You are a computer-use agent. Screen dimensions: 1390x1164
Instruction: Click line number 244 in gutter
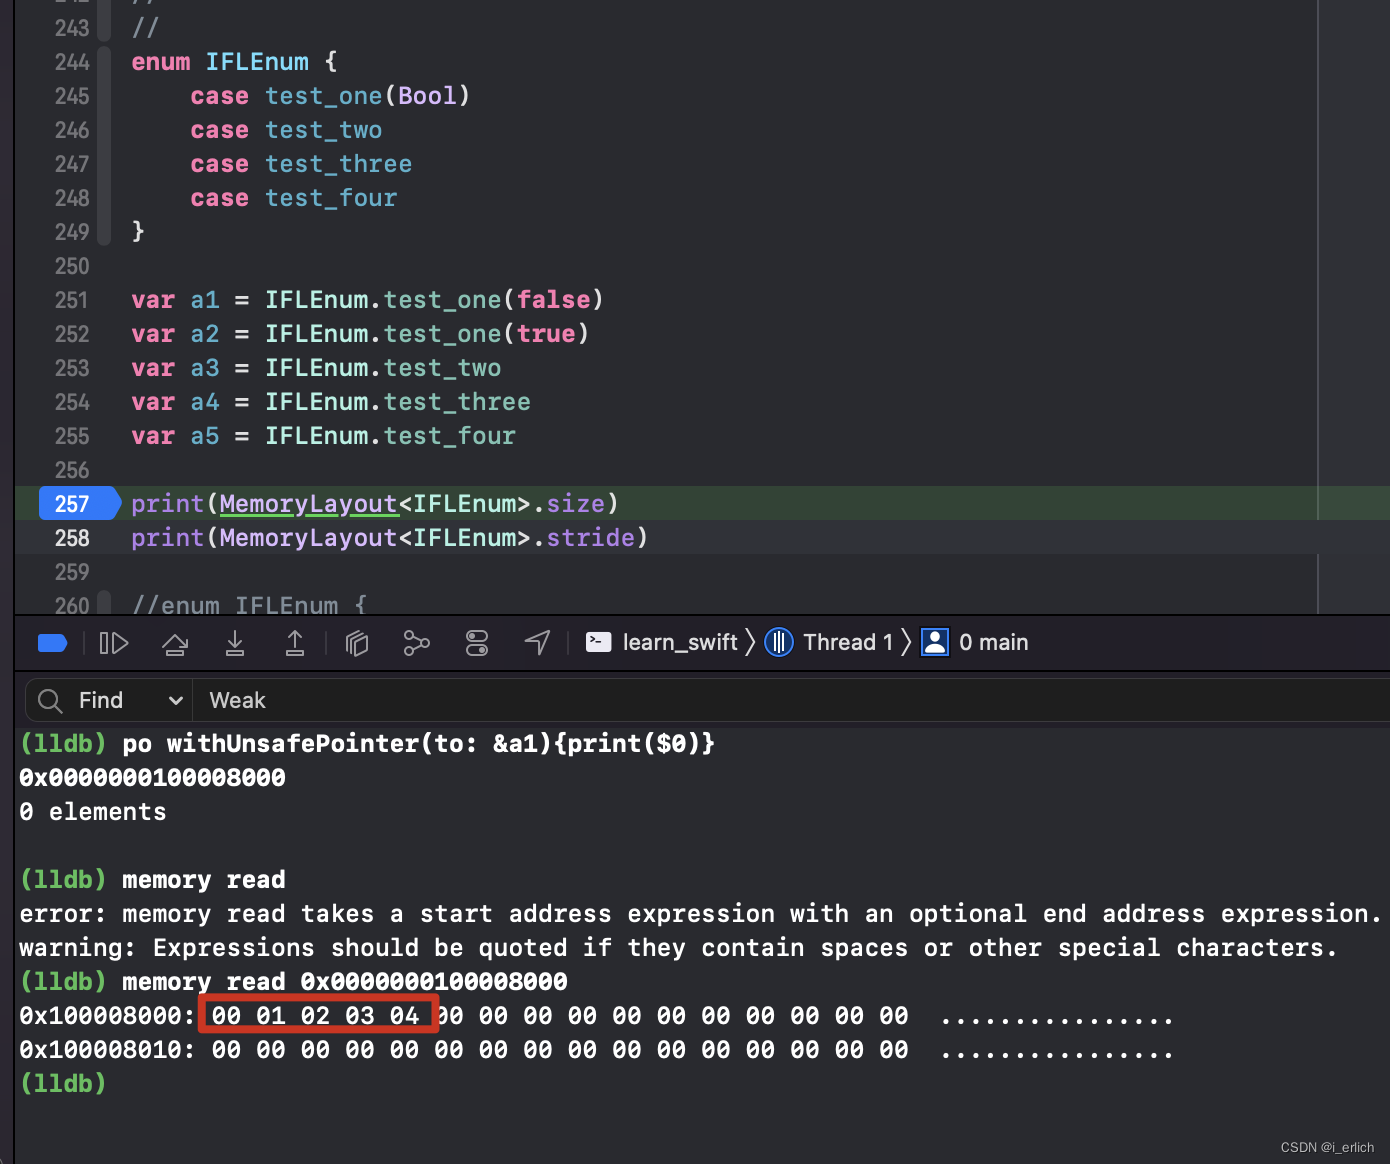click(72, 62)
